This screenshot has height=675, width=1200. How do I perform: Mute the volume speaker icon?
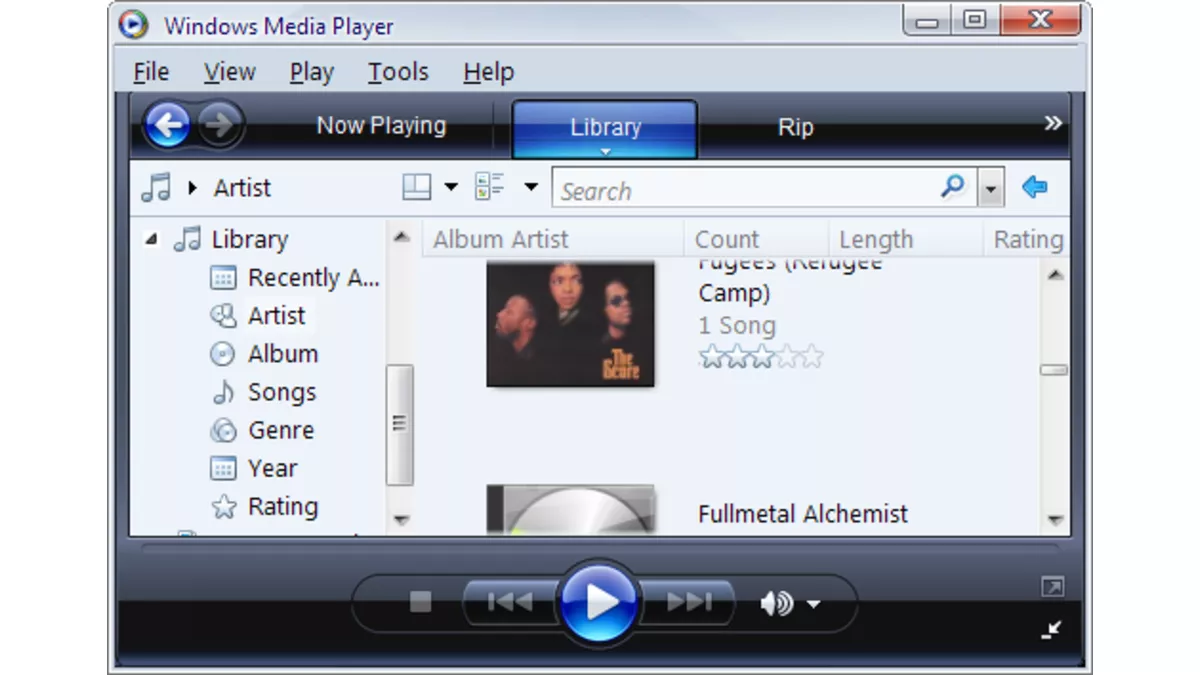pos(775,603)
